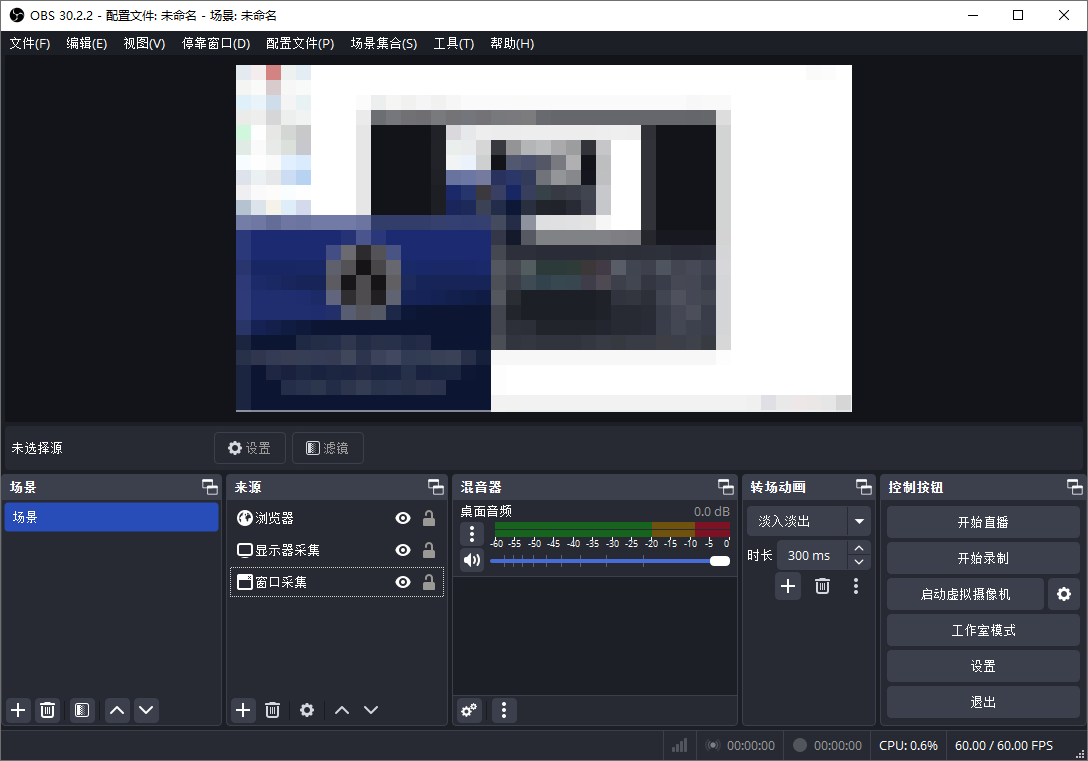Open the 场景集合(S) menu

click(384, 43)
